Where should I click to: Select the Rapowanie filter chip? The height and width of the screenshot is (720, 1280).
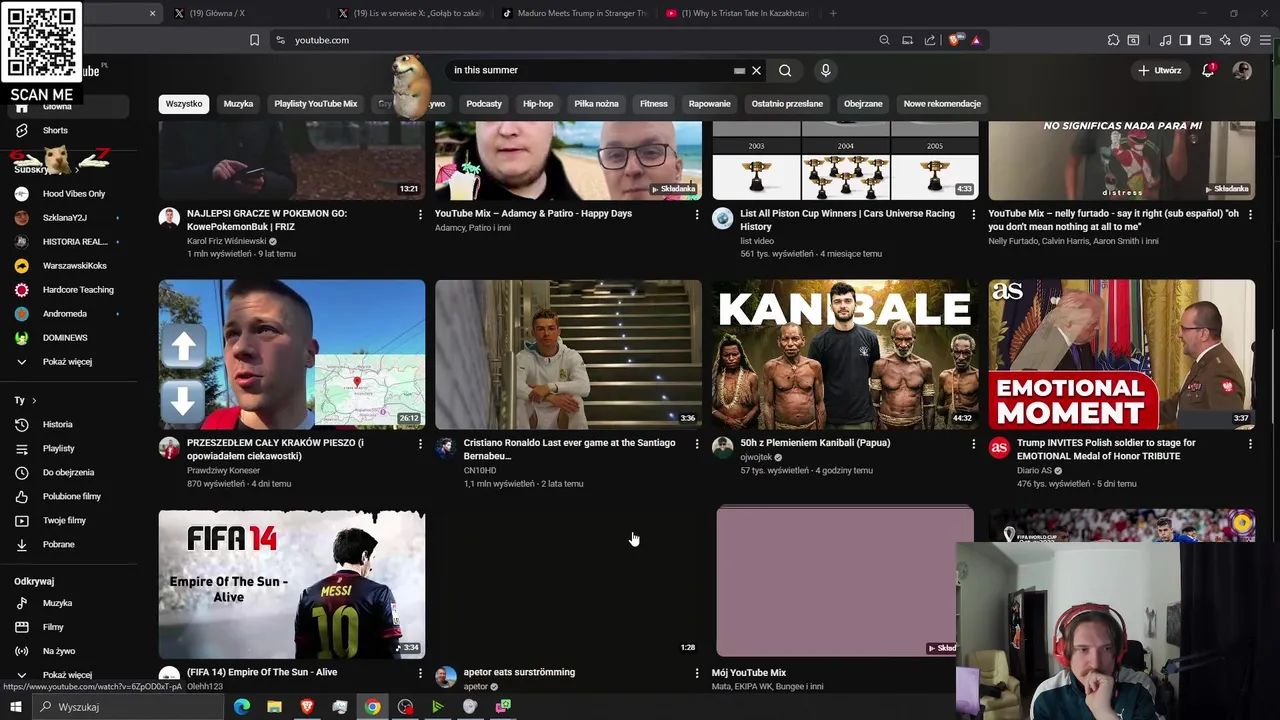click(x=709, y=104)
